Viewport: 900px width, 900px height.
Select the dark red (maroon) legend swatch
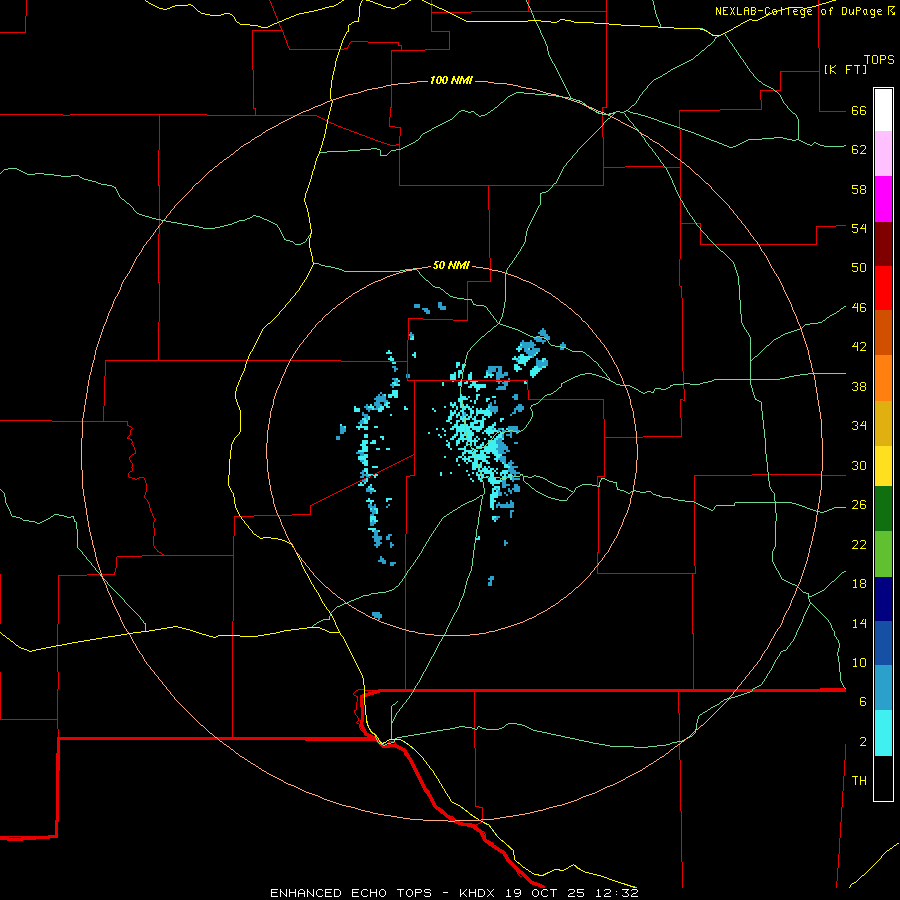pyautogui.click(x=883, y=243)
